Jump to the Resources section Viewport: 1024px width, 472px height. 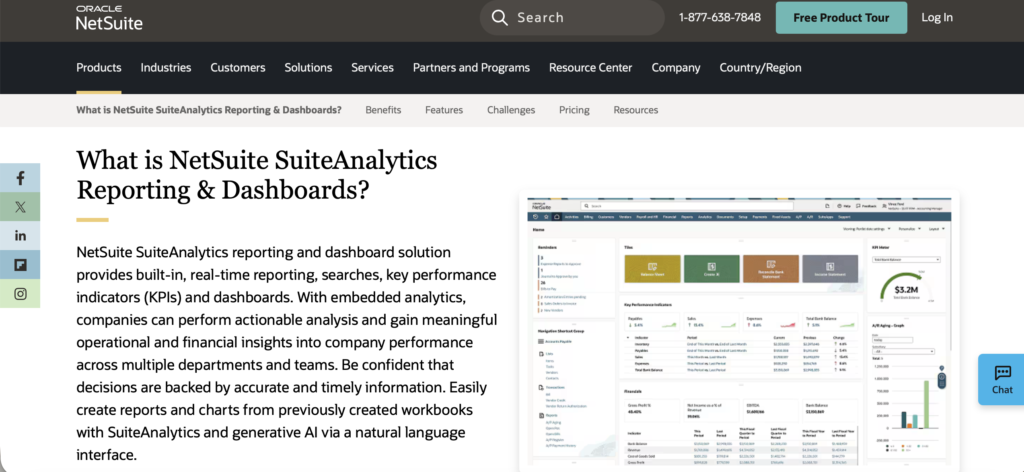pyautogui.click(x=635, y=110)
